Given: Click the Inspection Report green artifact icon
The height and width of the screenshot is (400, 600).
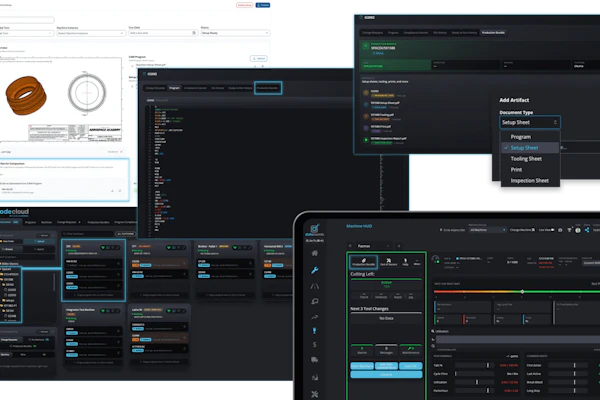Looking at the screenshot, I should point(366,140).
